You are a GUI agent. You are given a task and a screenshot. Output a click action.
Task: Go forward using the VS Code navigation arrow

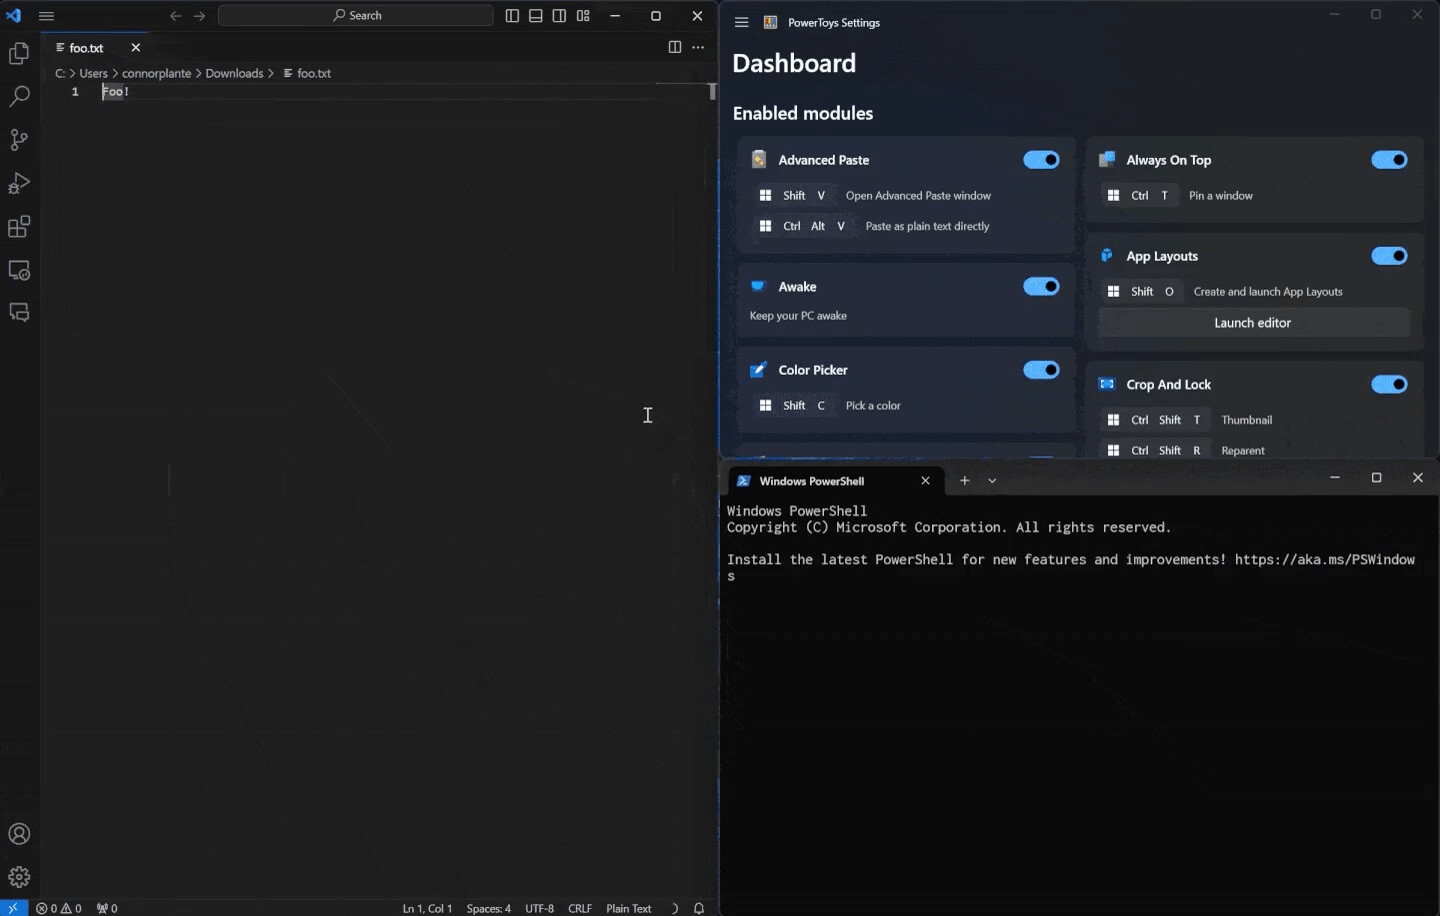tap(199, 16)
